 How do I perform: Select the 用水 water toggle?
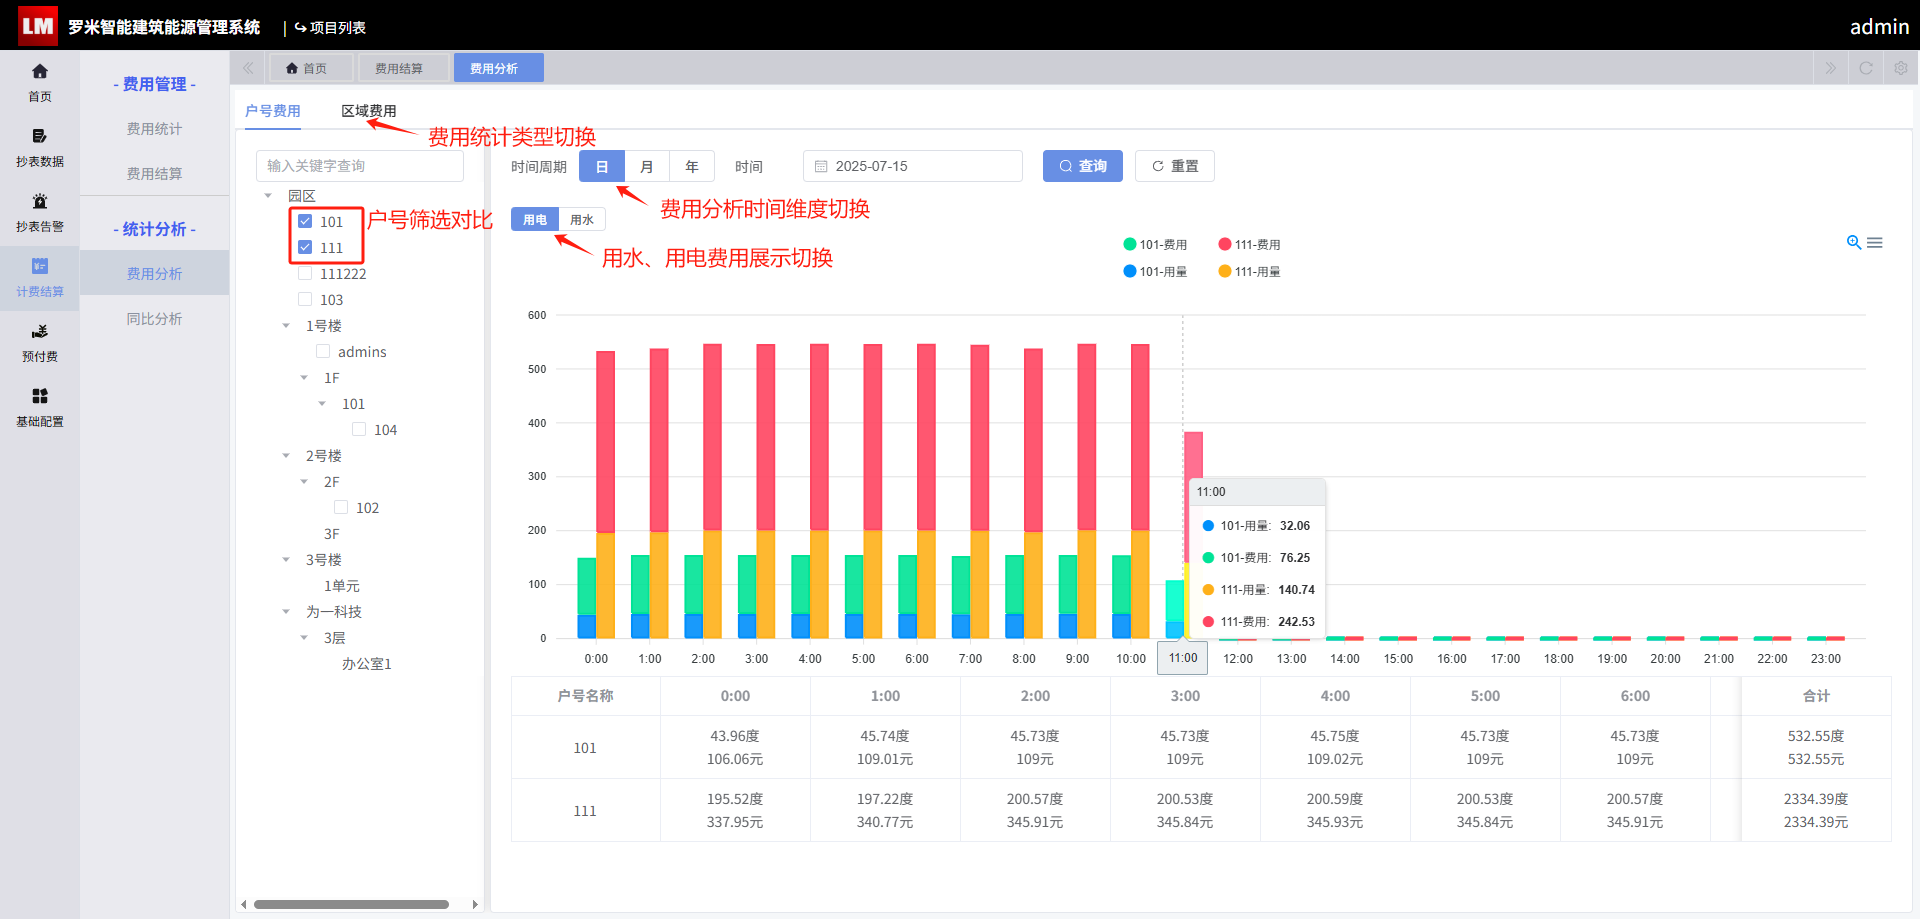pos(582,219)
